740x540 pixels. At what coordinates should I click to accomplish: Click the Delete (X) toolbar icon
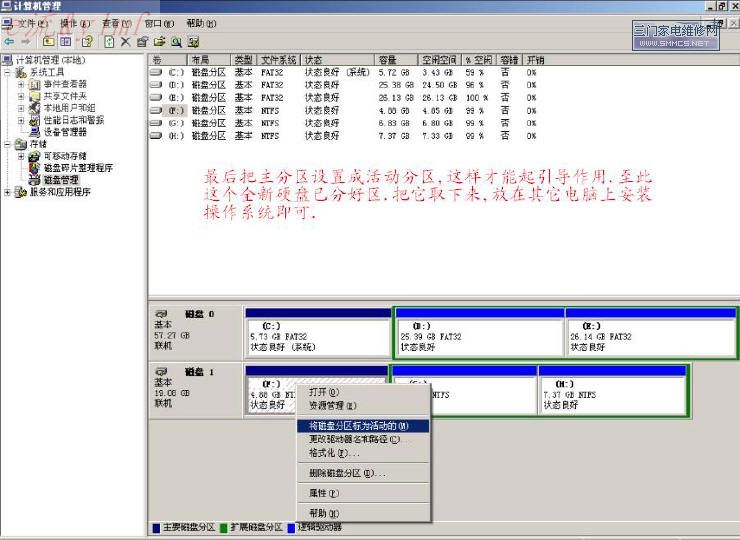[125, 42]
